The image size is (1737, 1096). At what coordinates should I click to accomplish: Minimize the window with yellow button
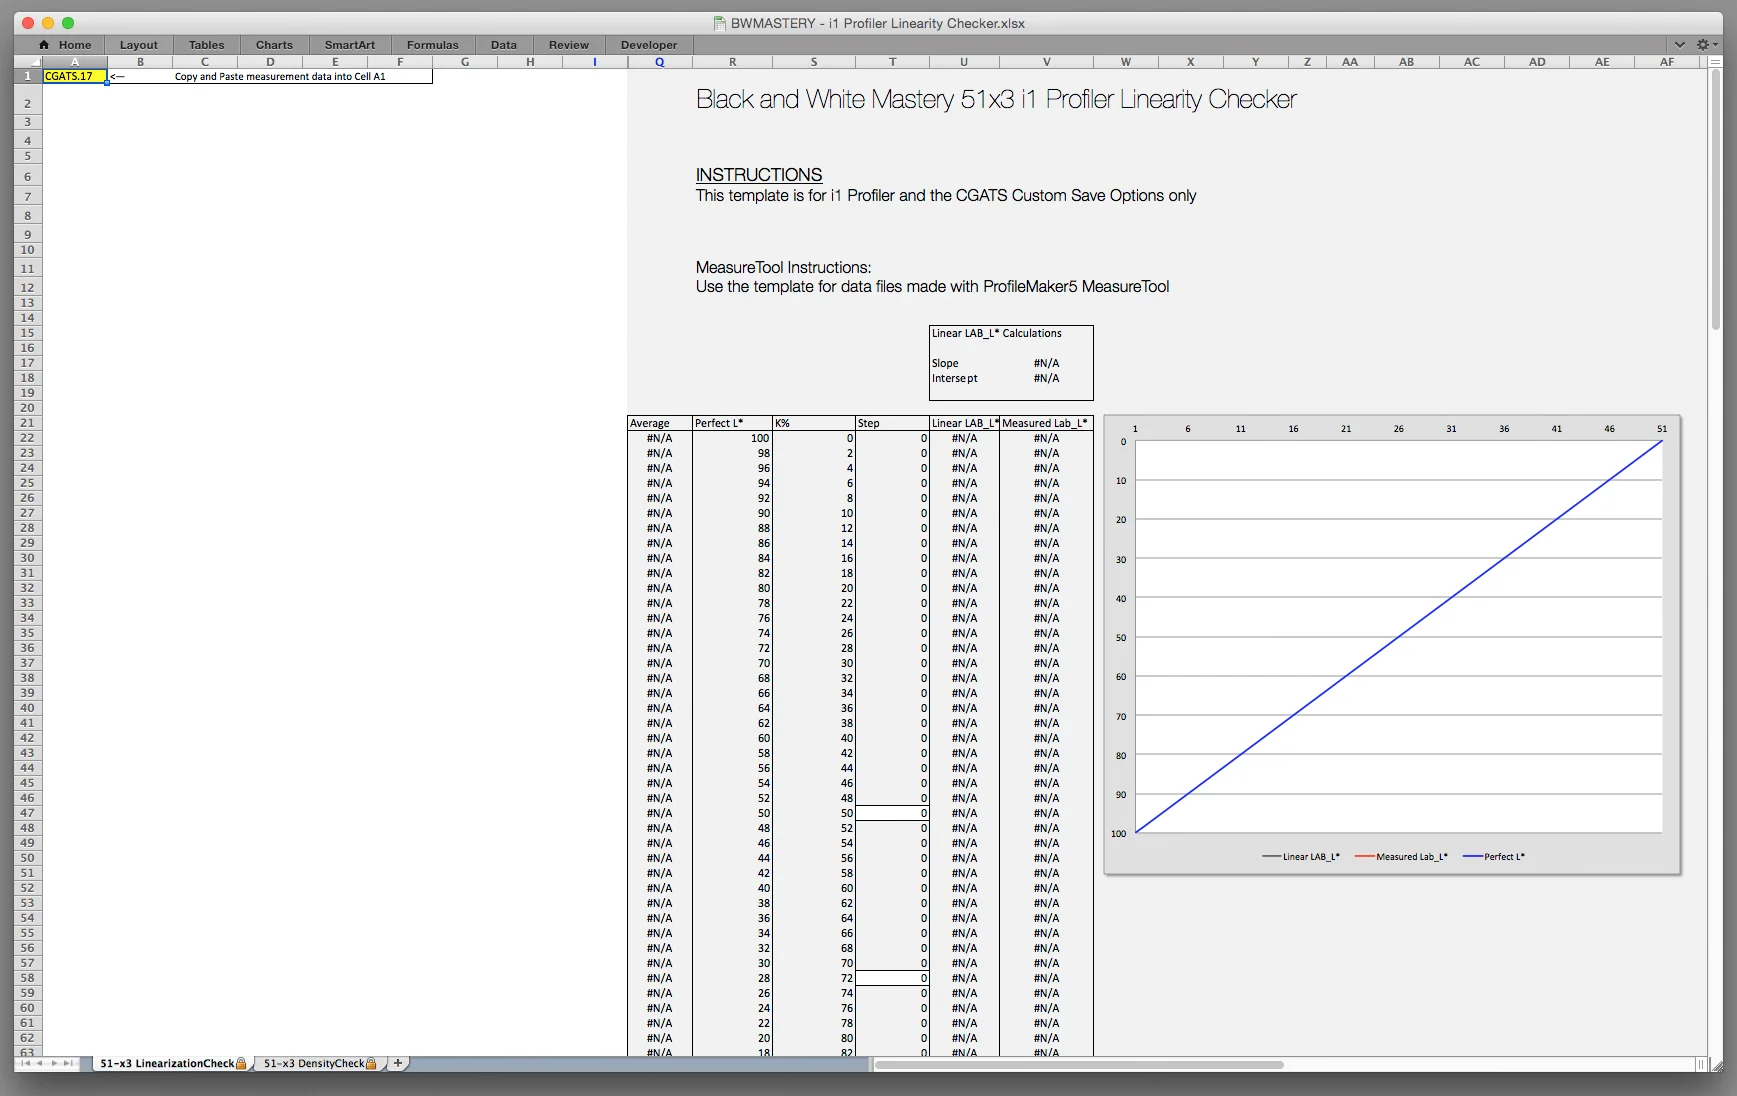(47, 23)
